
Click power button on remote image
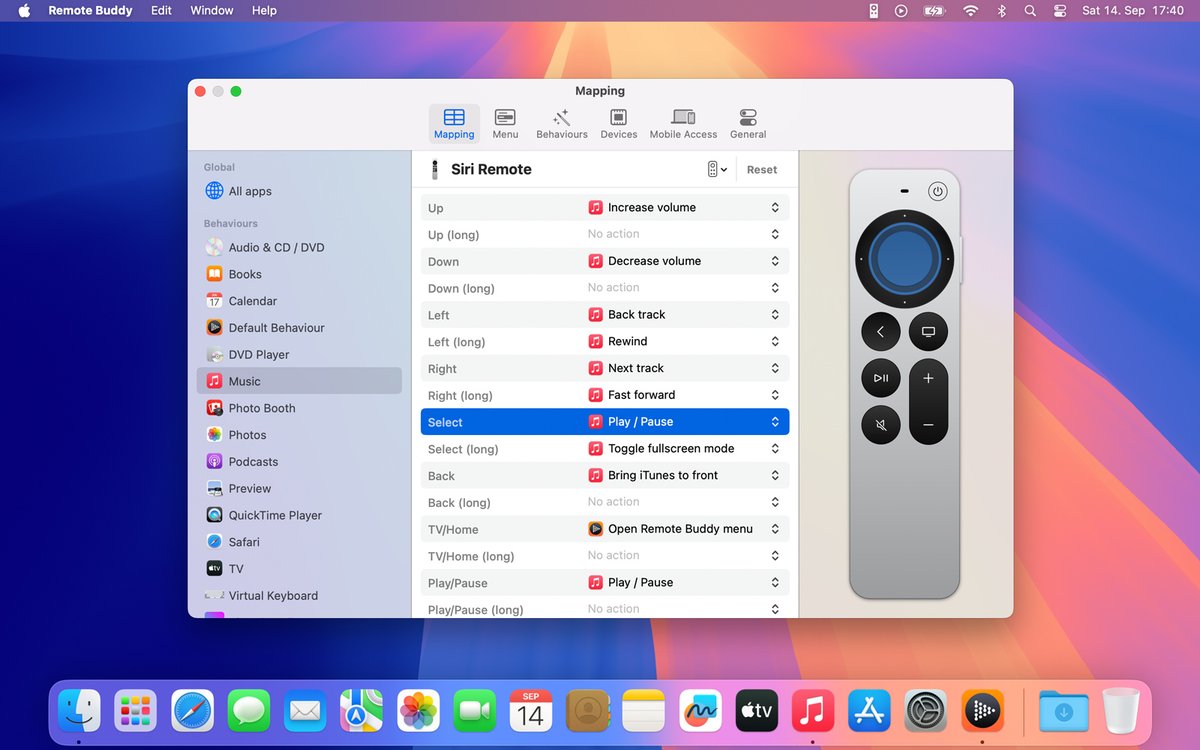pos(937,191)
